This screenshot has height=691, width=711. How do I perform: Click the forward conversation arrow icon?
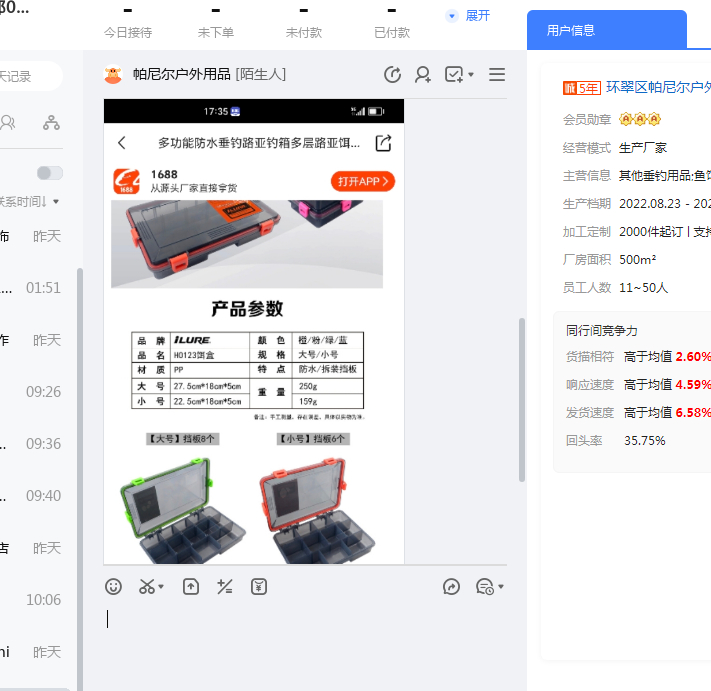pos(451,587)
